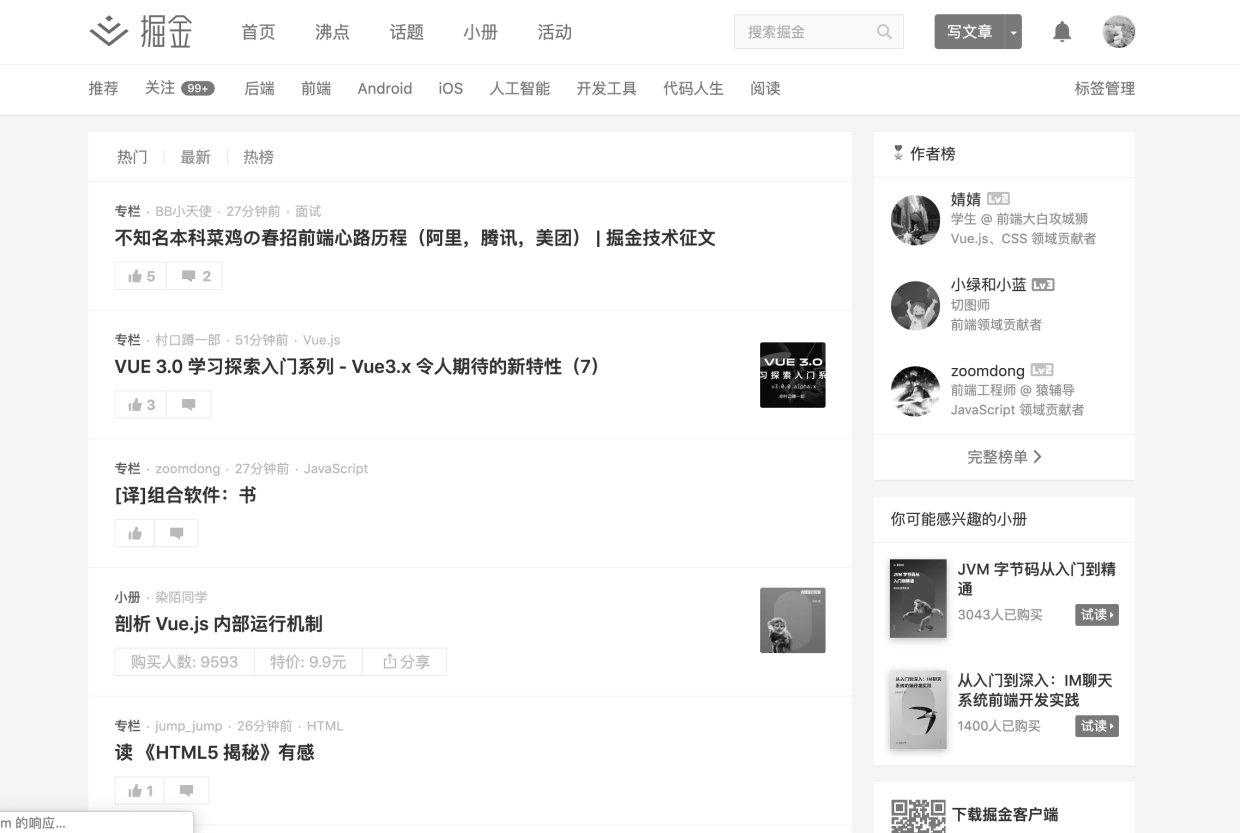
Task: Select the 推荐 category tab
Action: tap(103, 88)
